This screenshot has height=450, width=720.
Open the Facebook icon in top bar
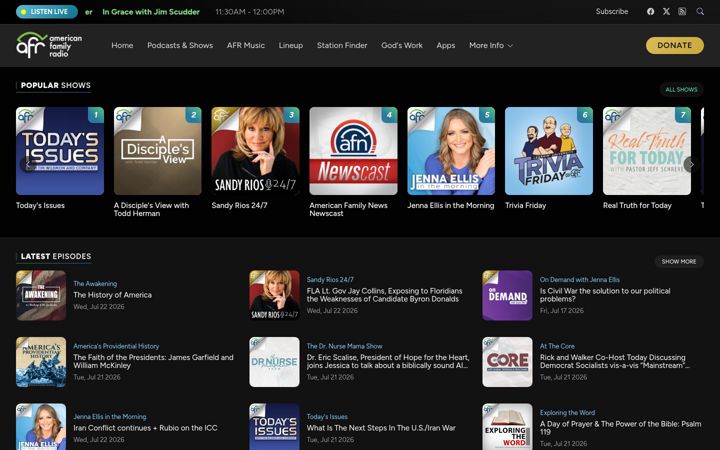650,11
